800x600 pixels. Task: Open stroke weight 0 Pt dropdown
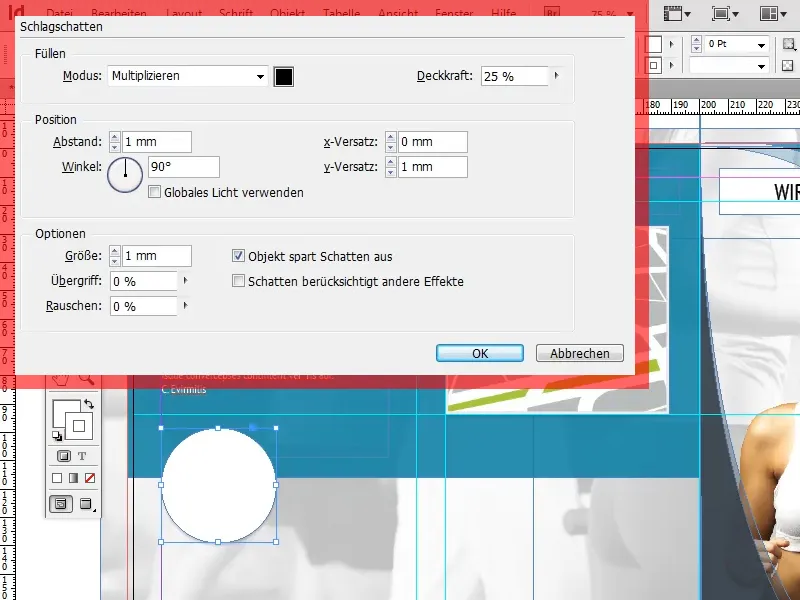click(761, 45)
